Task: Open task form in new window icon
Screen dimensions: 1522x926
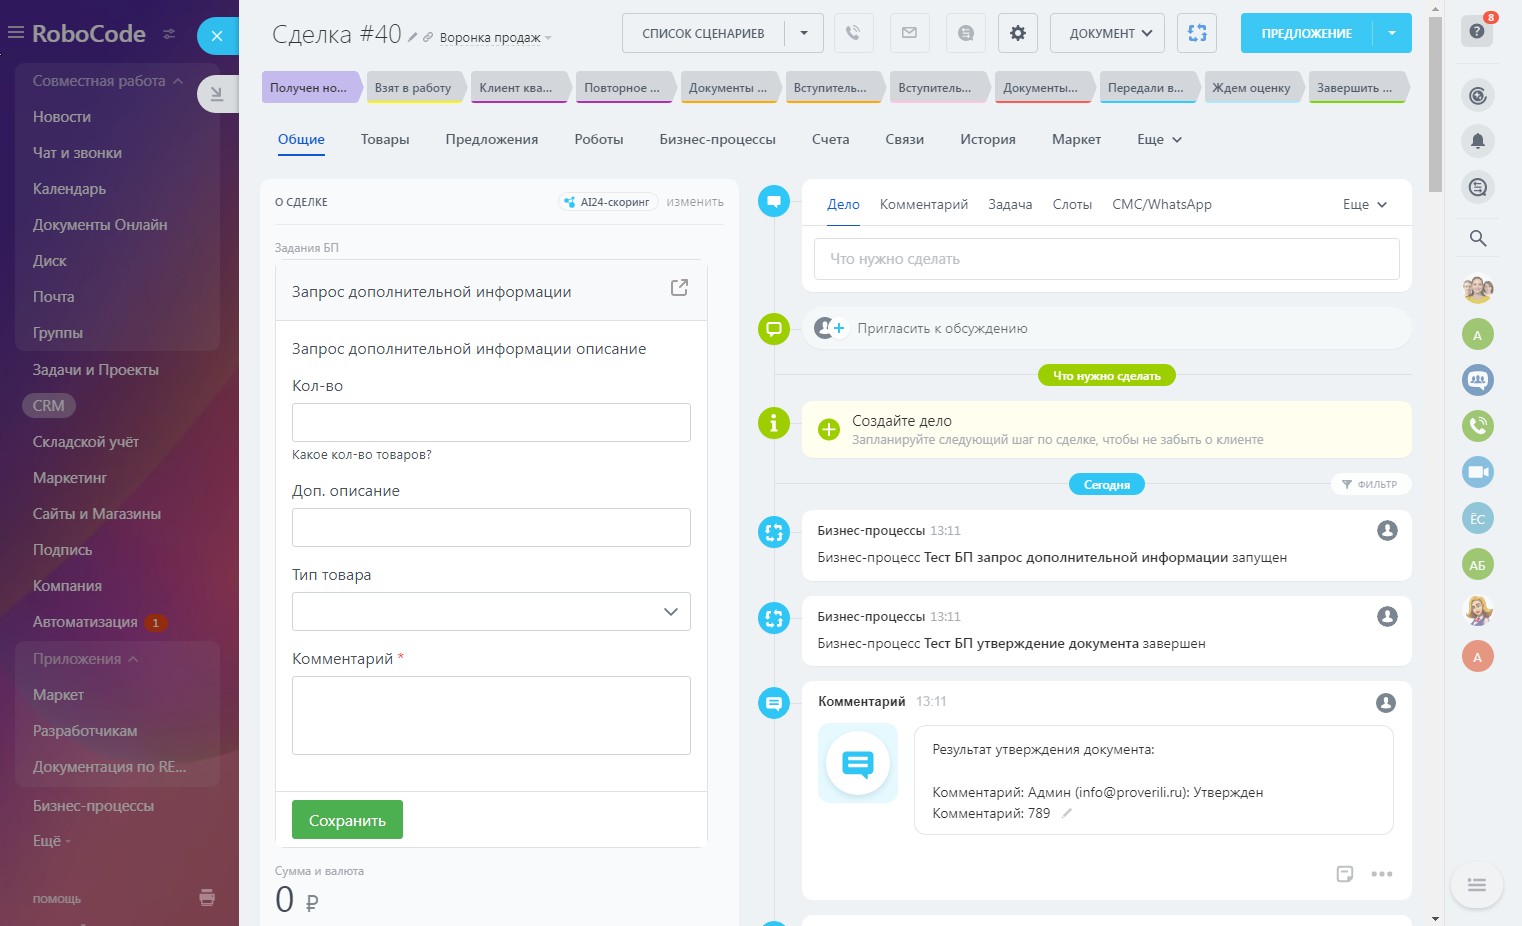Action: (679, 288)
